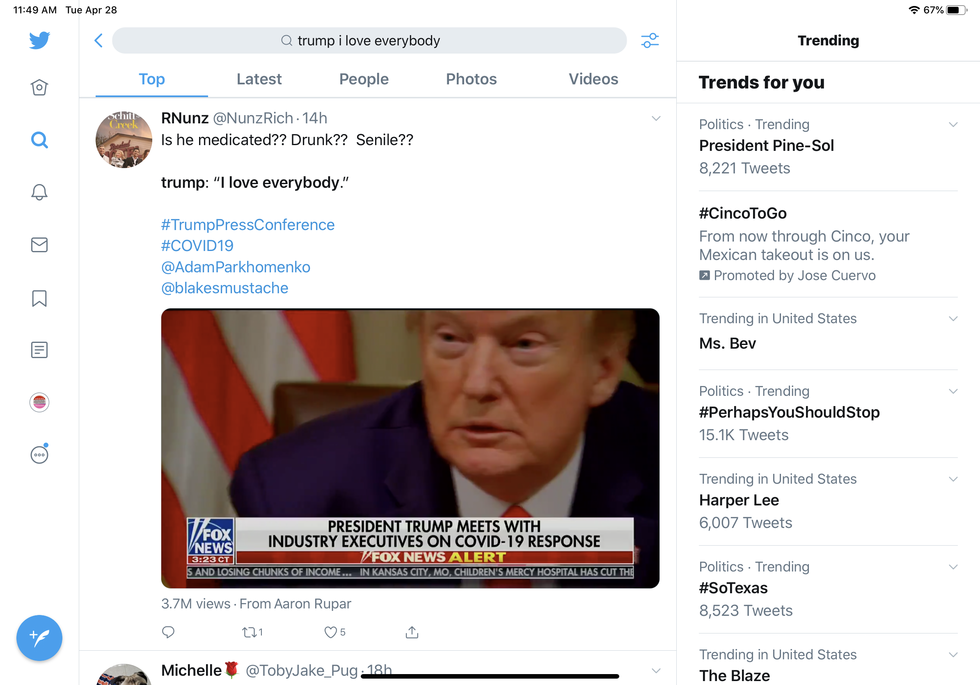Screen dimensions: 980x685
Task: Open options for President Pine-Sol trend
Action: (953, 125)
